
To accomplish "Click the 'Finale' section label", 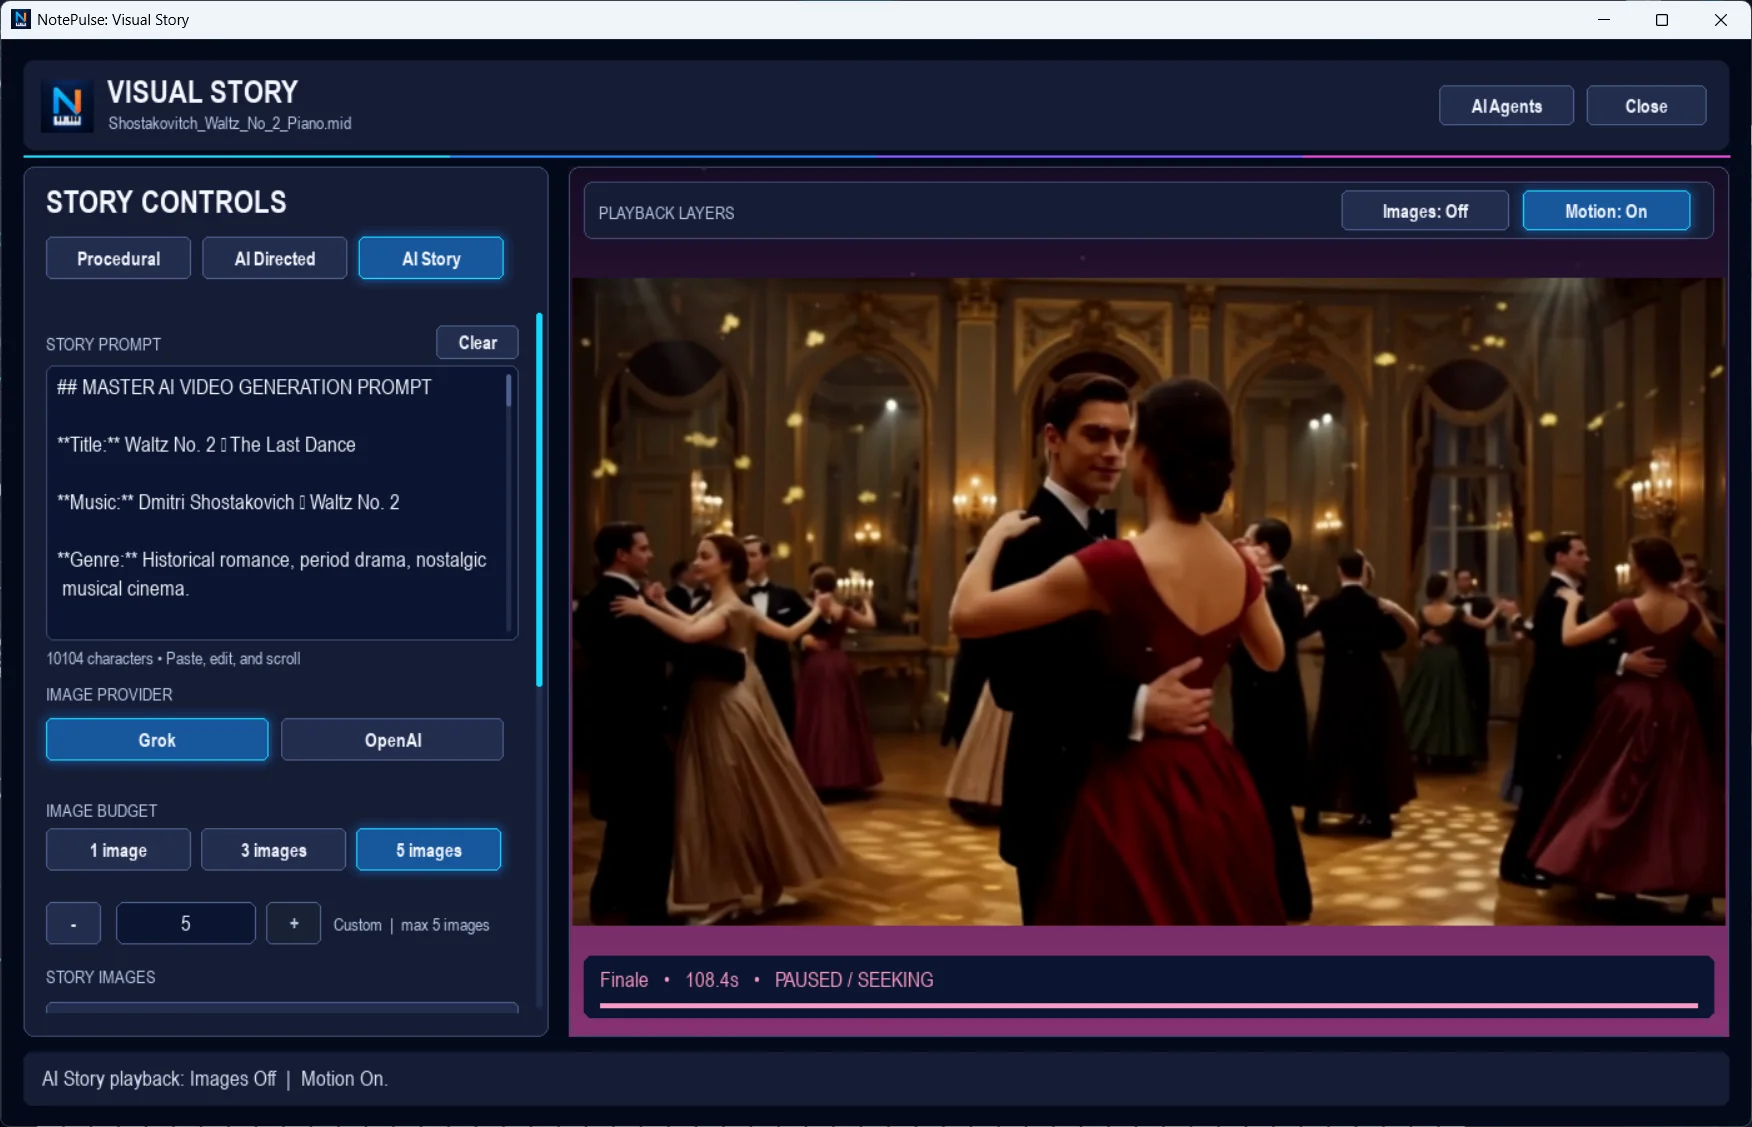I will click(624, 980).
